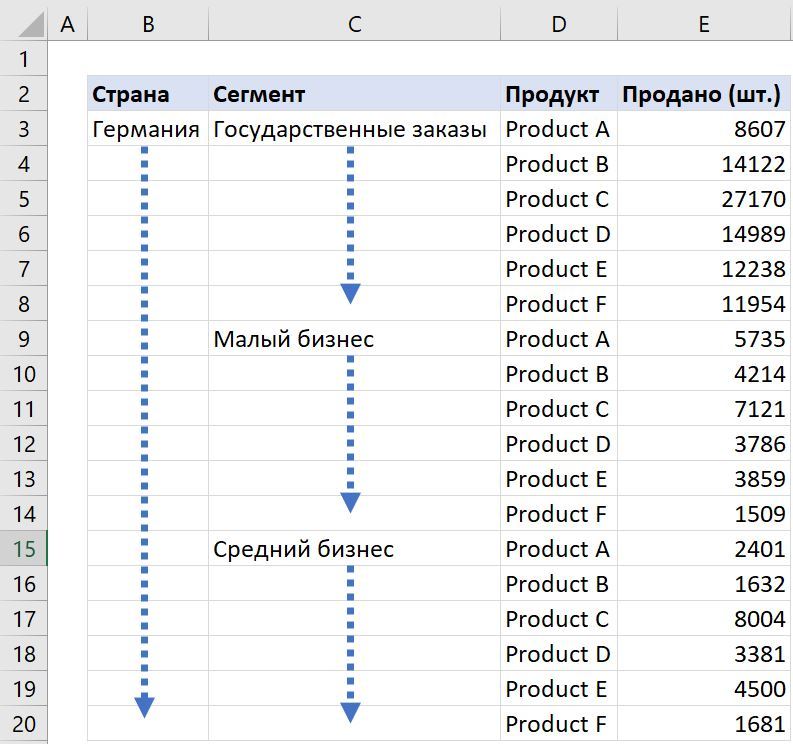Select the 'Средний бизнес' cell

(355, 549)
